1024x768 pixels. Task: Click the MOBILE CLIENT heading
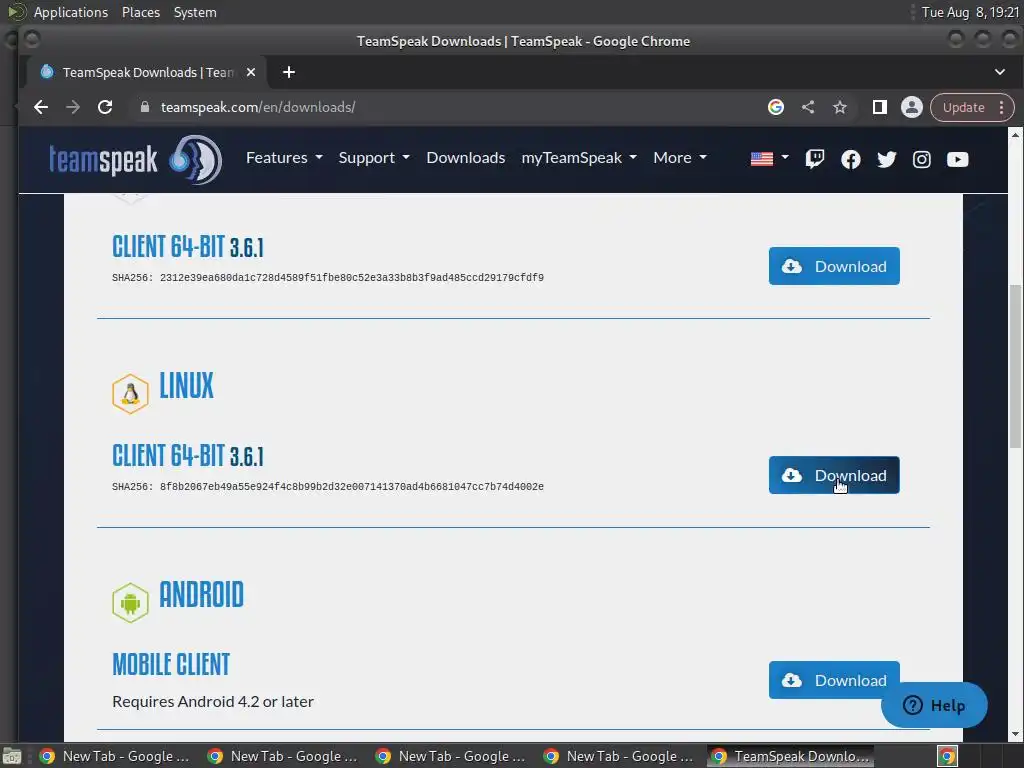[171, 665]
